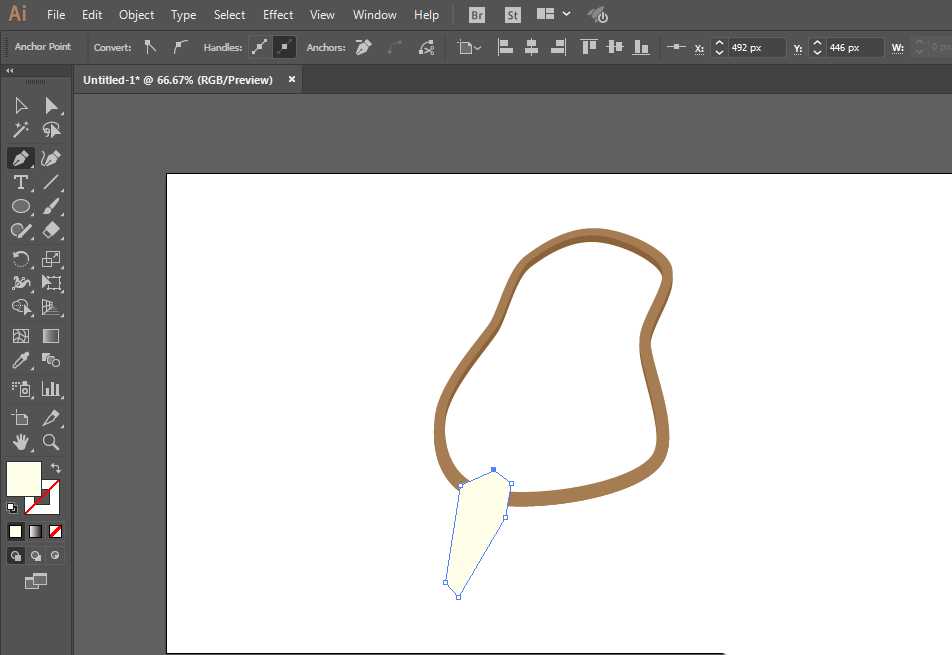Increment the X coordinate stepper
This screenshot has width=952, height=655.
tap(718, 43)
